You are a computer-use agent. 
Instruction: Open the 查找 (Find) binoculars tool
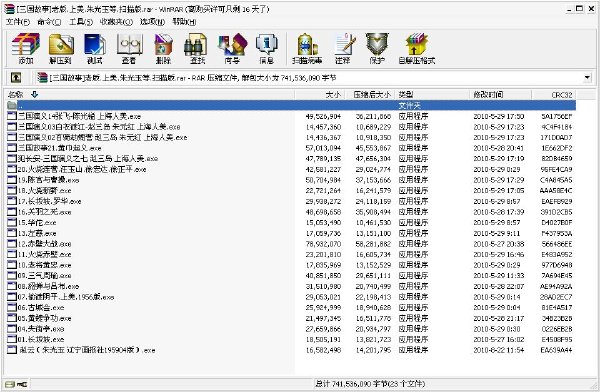point(197,49)
